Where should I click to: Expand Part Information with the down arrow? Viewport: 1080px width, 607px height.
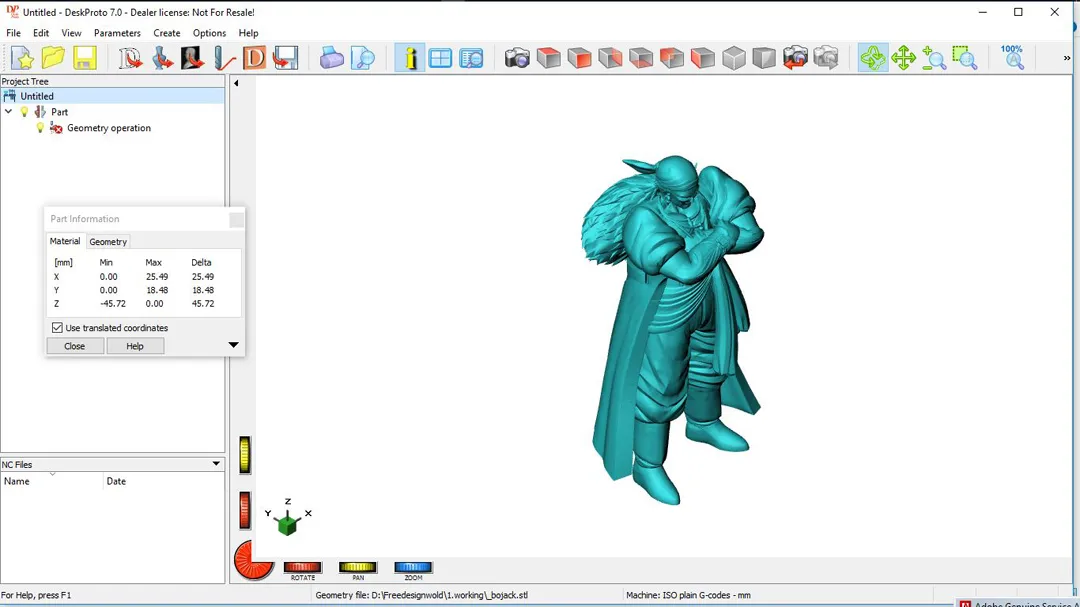click(233, 345)
